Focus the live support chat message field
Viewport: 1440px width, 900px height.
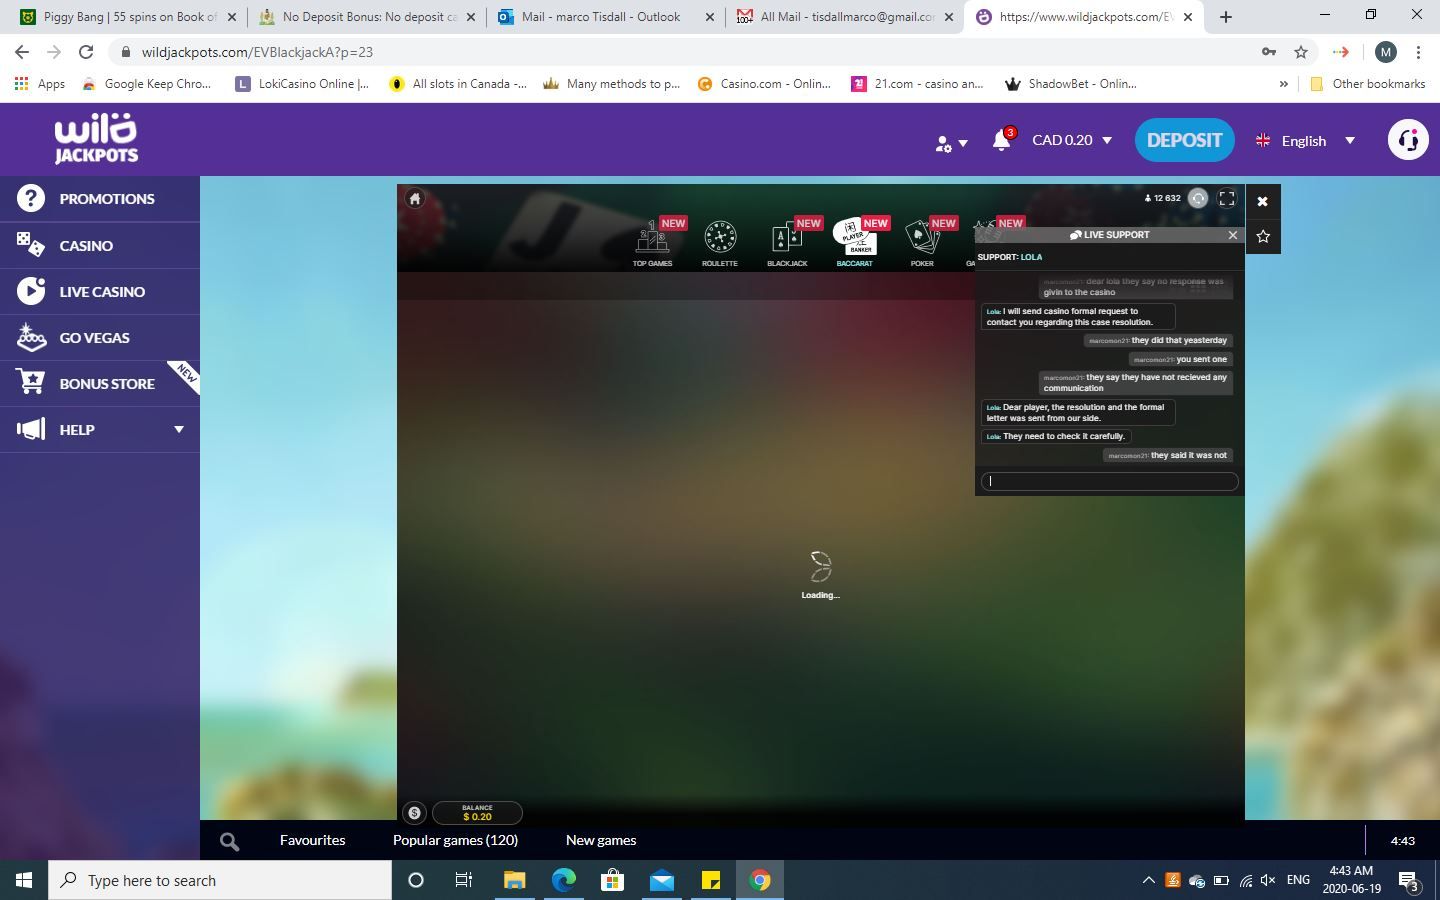point(1109,481)
